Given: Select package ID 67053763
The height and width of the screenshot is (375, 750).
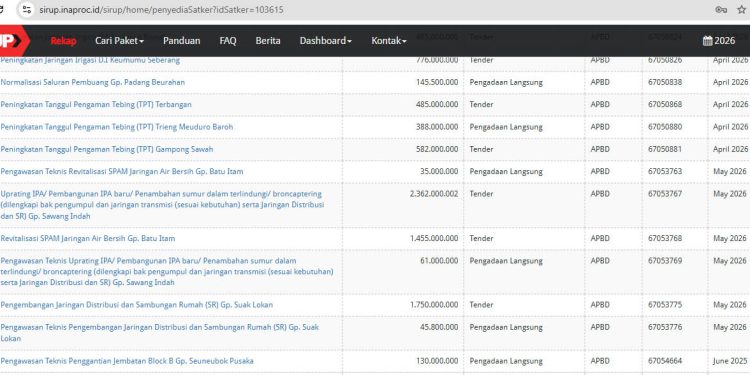Looking at the screenshot, I should [665, 171].
